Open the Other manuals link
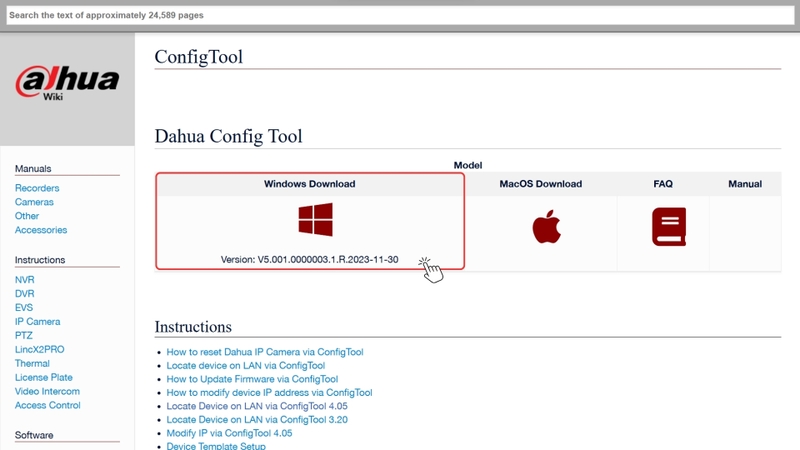Viewport: 800px width, 450px height. (x=27, y=216)
